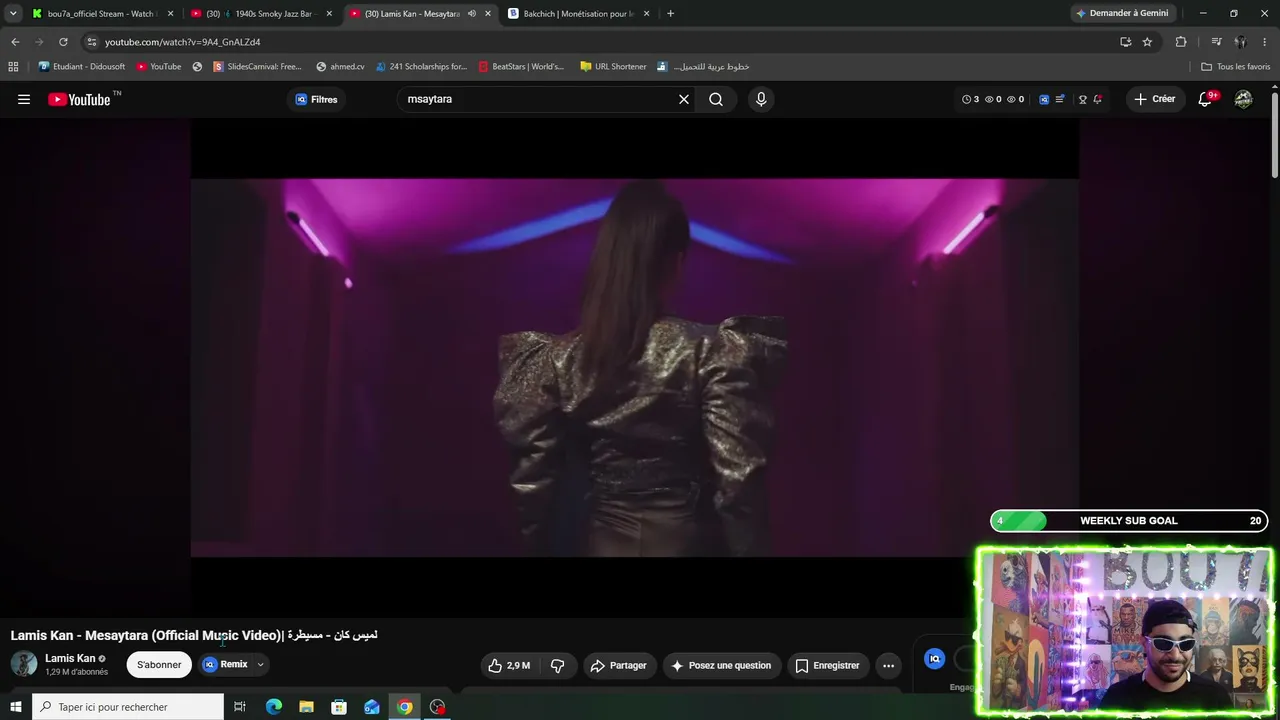Expand the Remix dropdown arrow
This screenshot has height=720, width=1280.
[x=260, y=664]
